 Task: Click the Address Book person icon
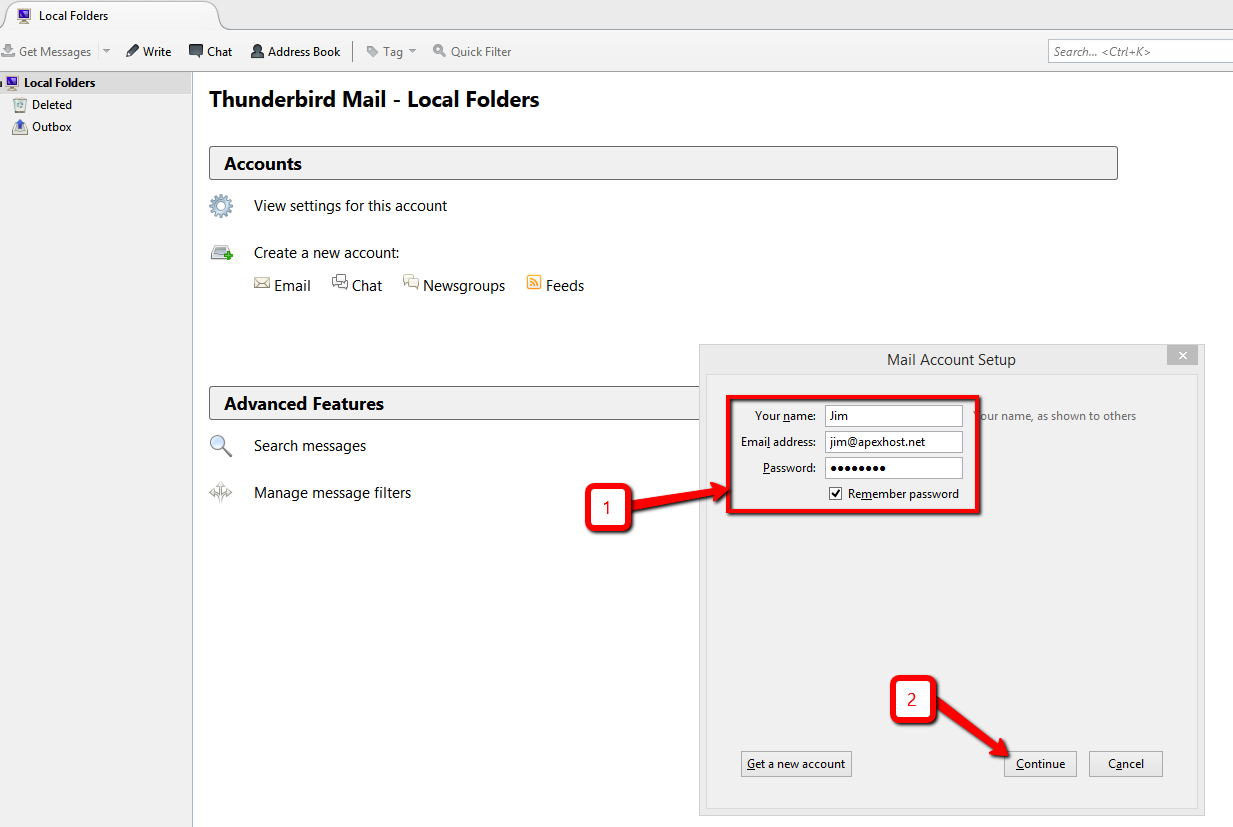257,51
